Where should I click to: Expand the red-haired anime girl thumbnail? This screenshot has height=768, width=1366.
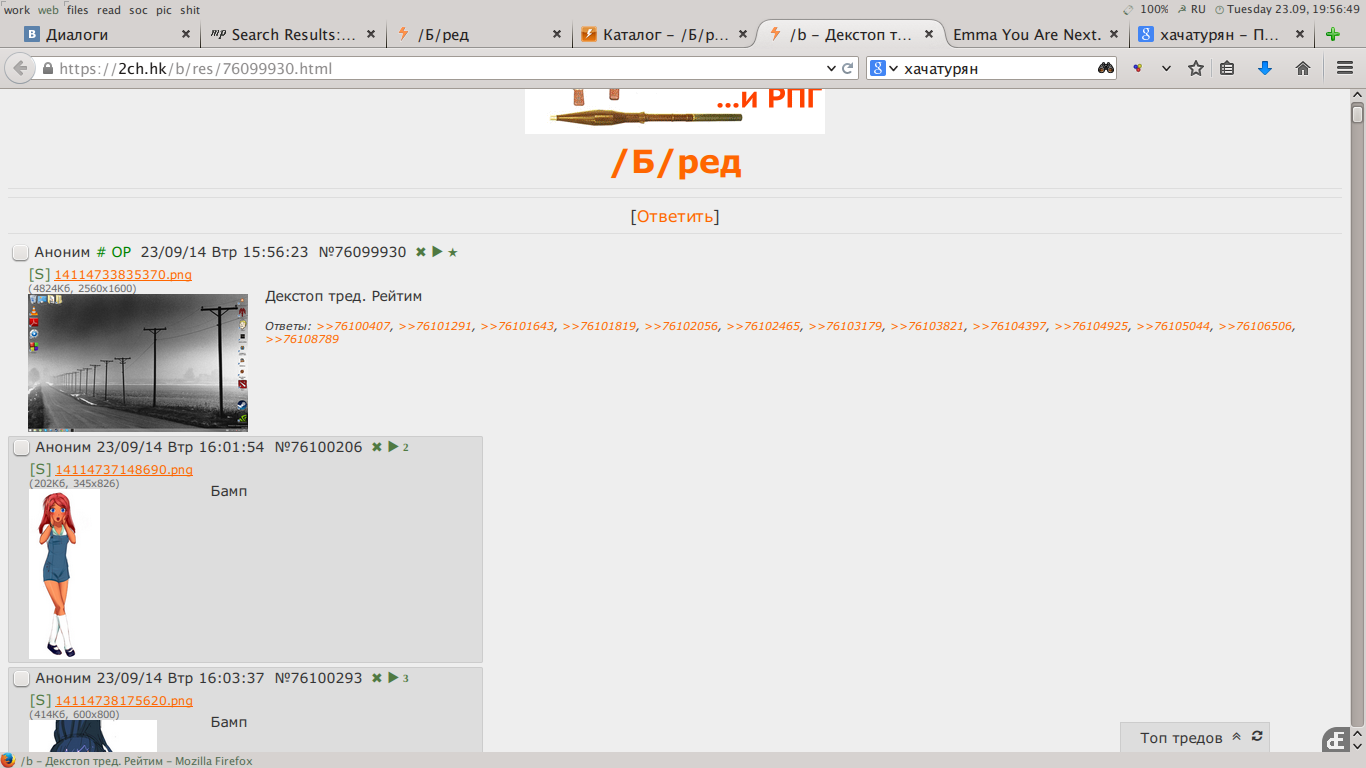point(65,574)
